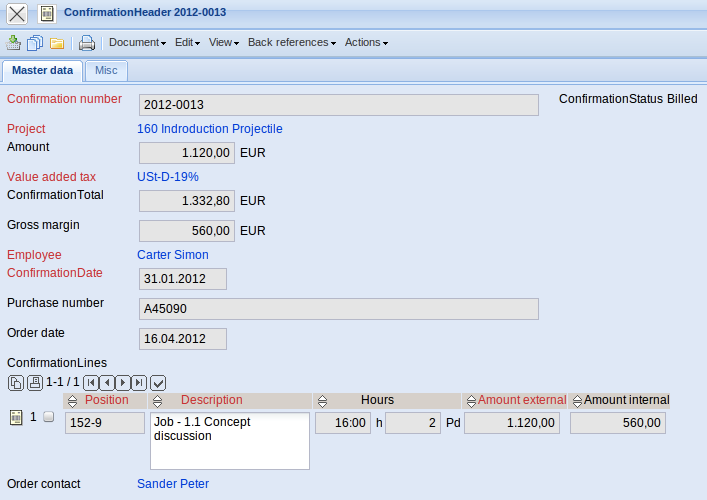Click the Pd quantity field with value 2
707x500 pixels.
coord(413,423)
